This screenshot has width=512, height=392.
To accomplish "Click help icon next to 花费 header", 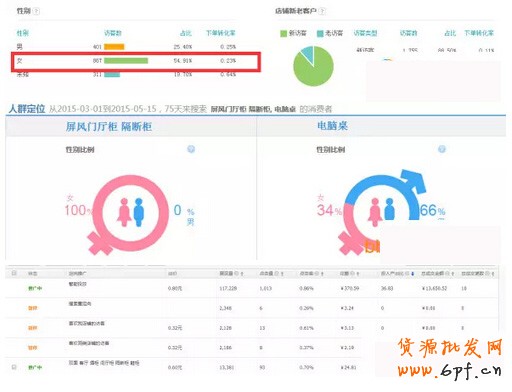I will click(x=352, y=273).
